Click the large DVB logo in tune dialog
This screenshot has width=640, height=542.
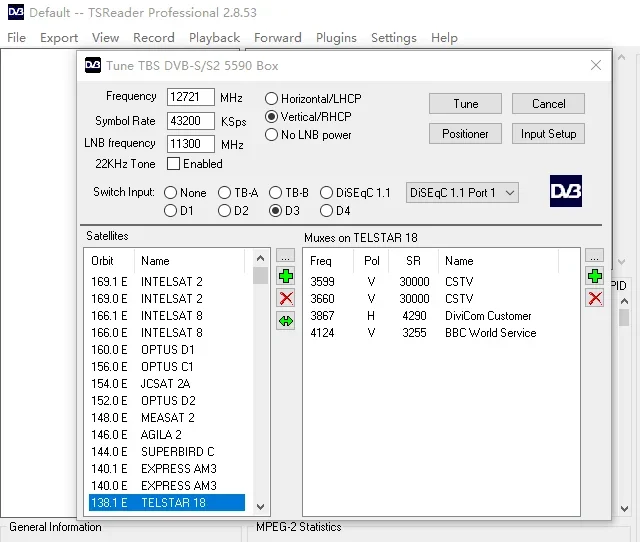click(566, 191)
